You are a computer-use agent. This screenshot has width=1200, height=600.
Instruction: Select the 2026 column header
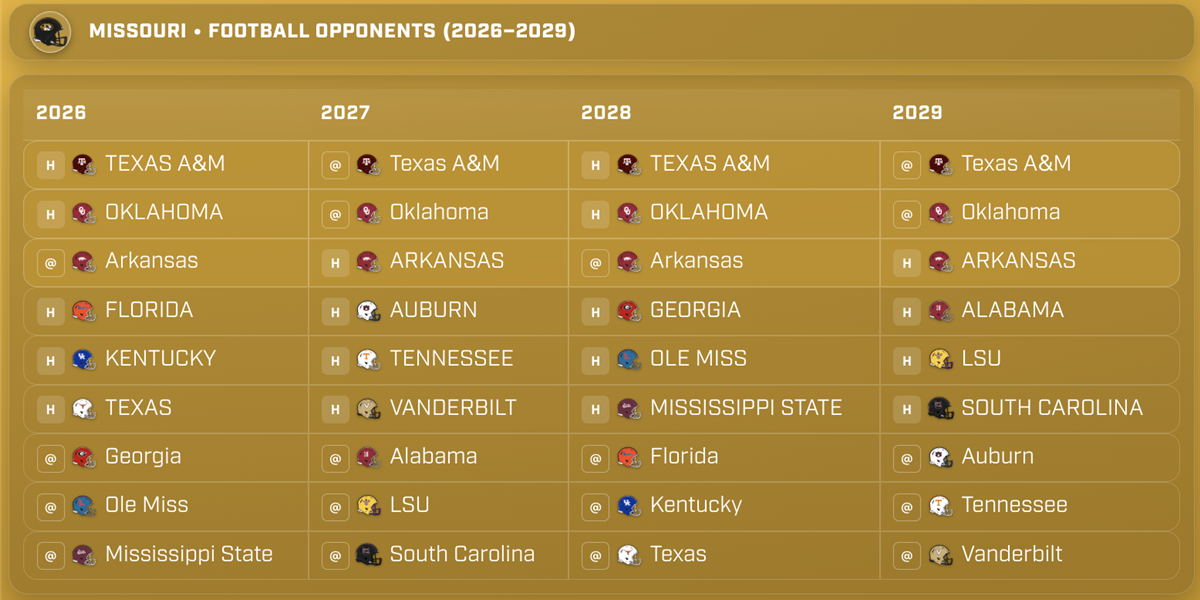pyautogui.click(x=61, y=113)
